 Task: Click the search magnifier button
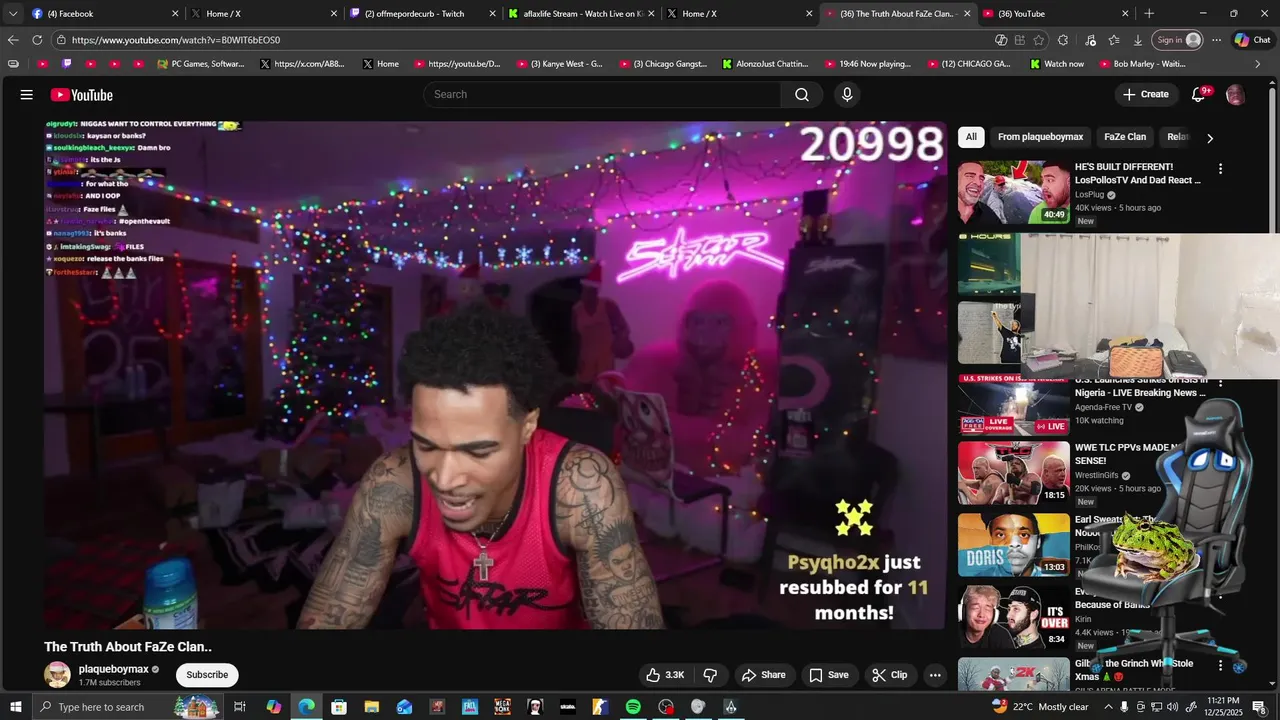pyautogui.click(x=802, y=95)
